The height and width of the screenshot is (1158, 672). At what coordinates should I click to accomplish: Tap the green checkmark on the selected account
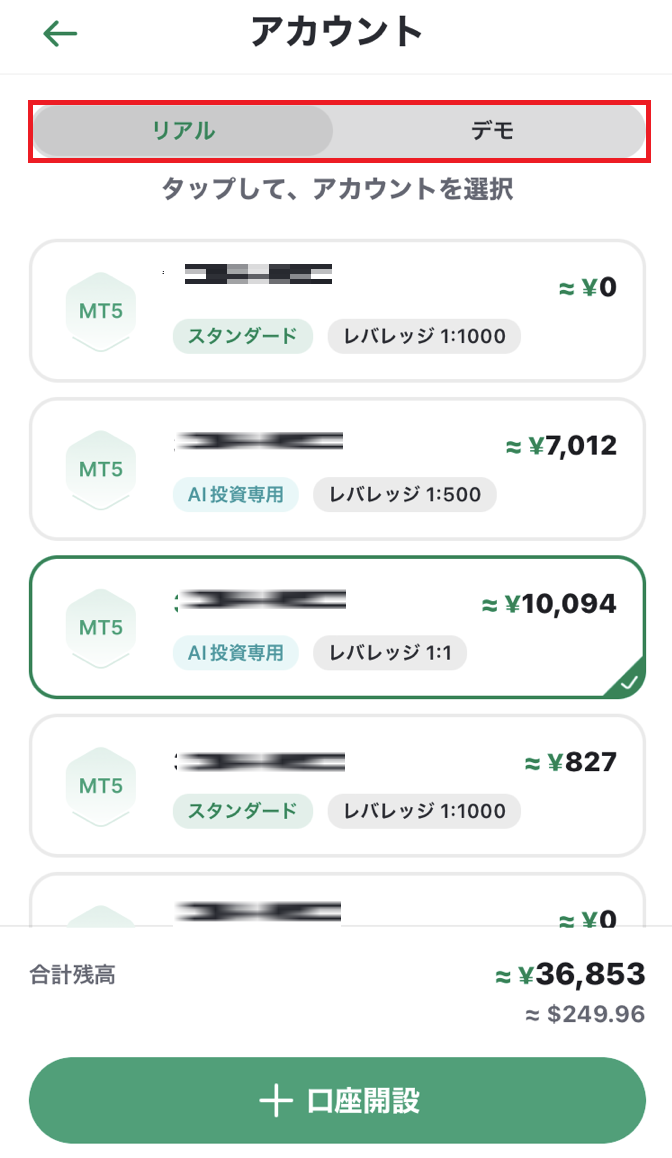(628, 683)
